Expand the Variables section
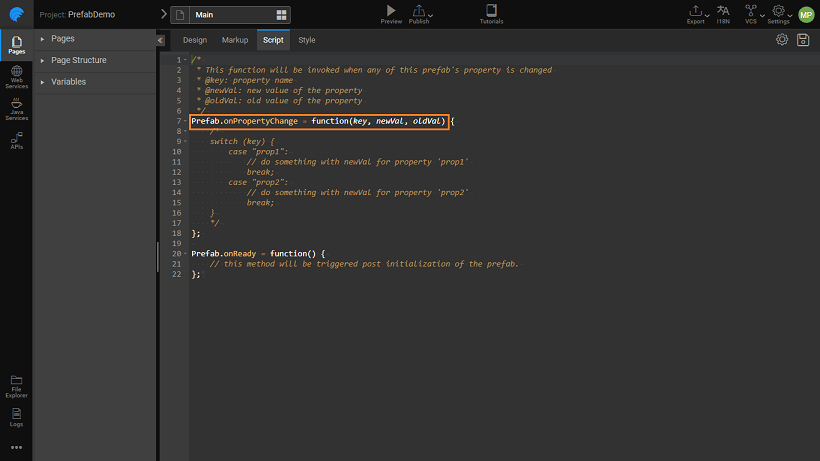820x461 pixels. [x=42, y=81]
